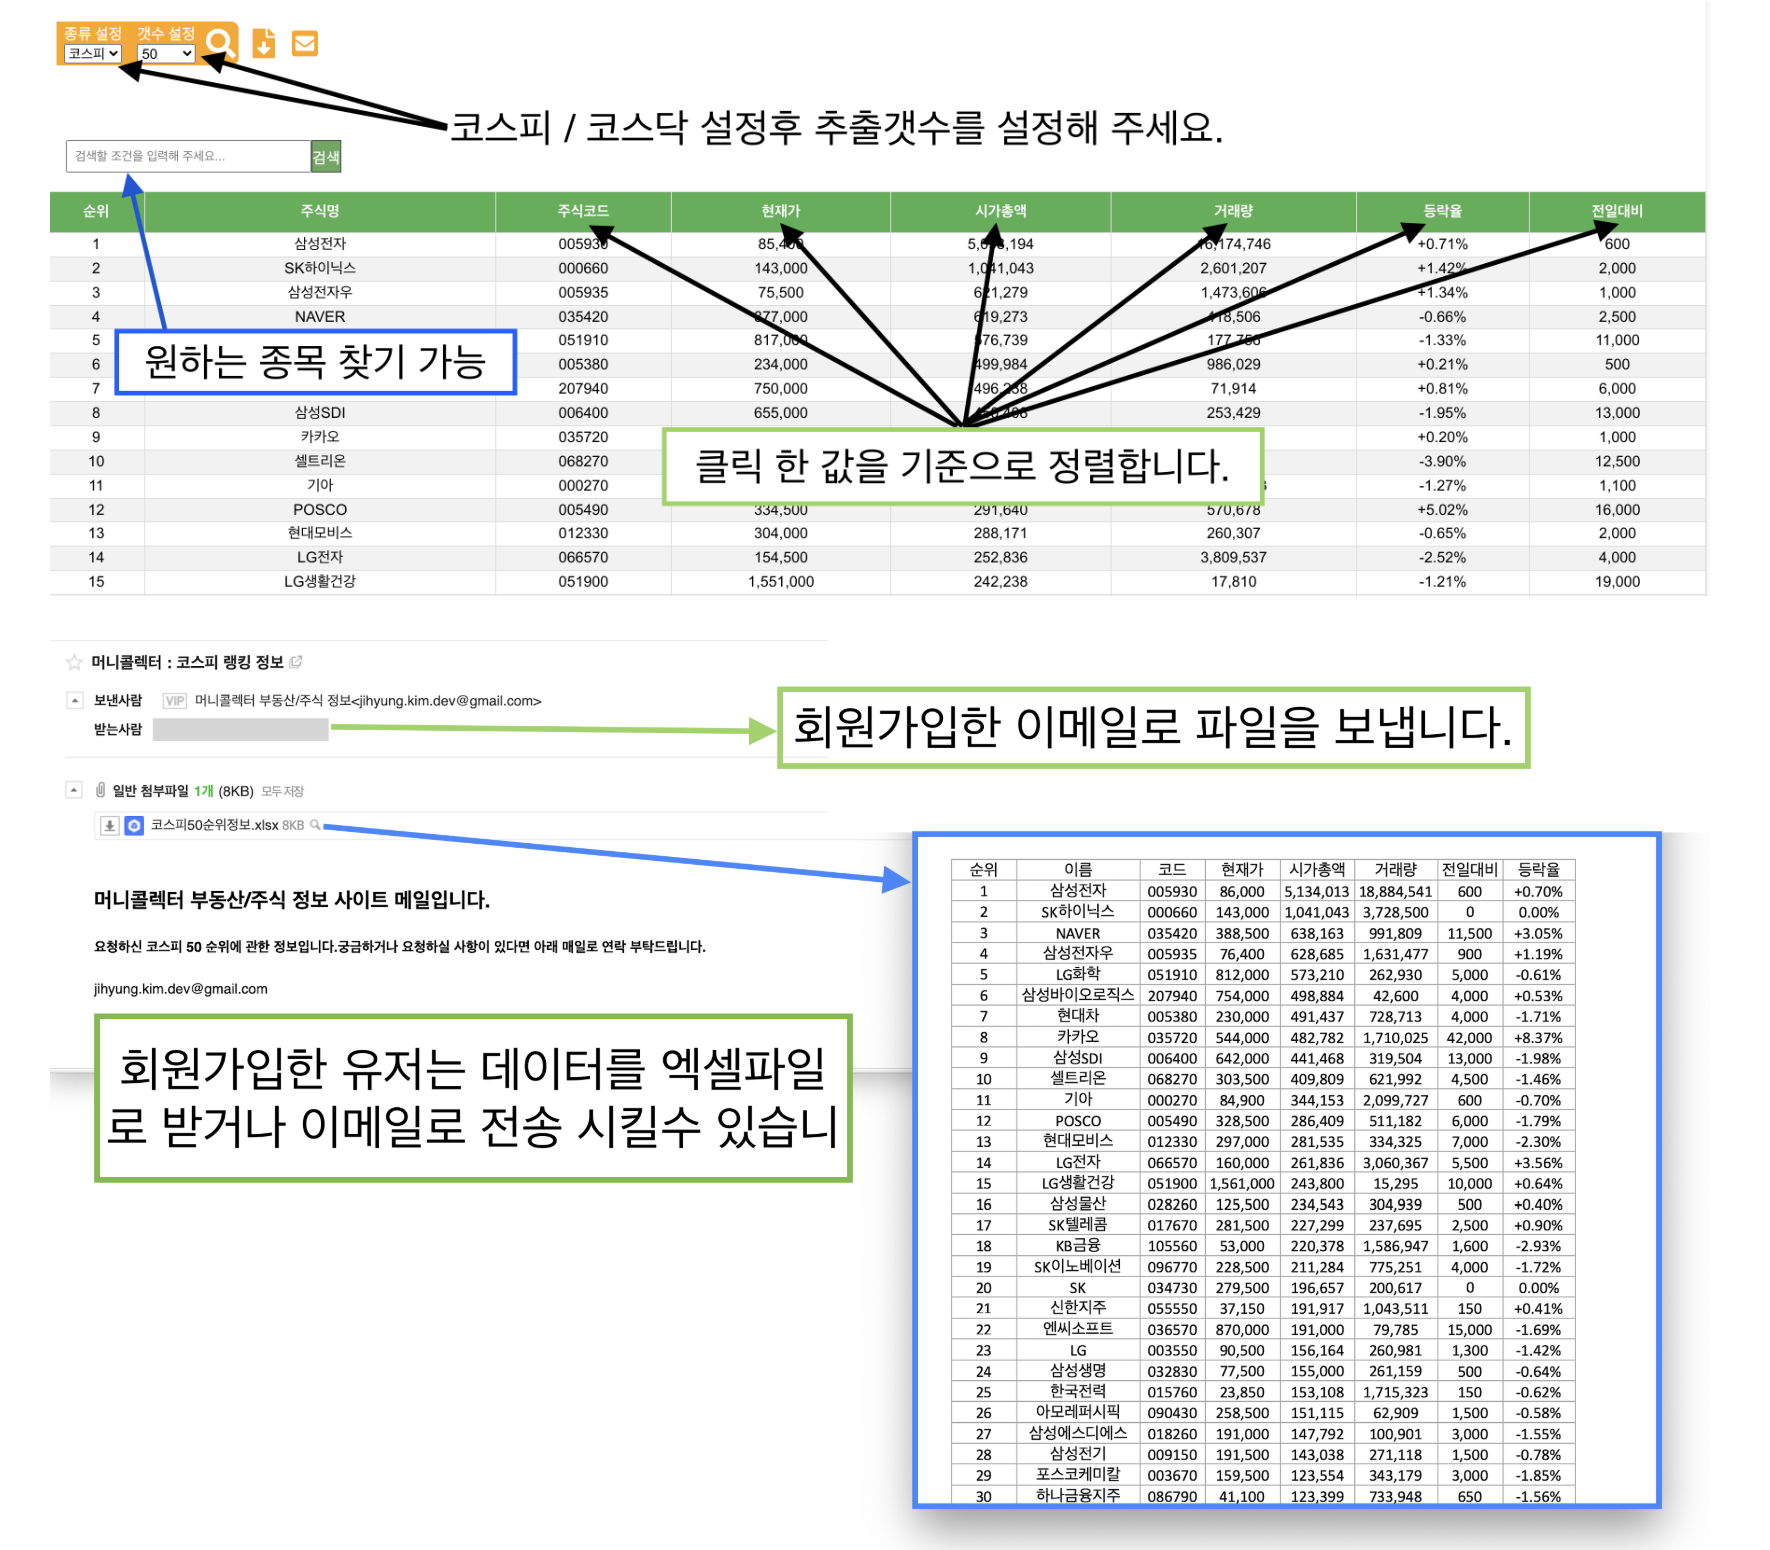Image resolution: width=1770 pixels, height=1550 pixels.
Task: Star the 머니콜렉터 코스피 랭킹 email
Action: point(74,662)
